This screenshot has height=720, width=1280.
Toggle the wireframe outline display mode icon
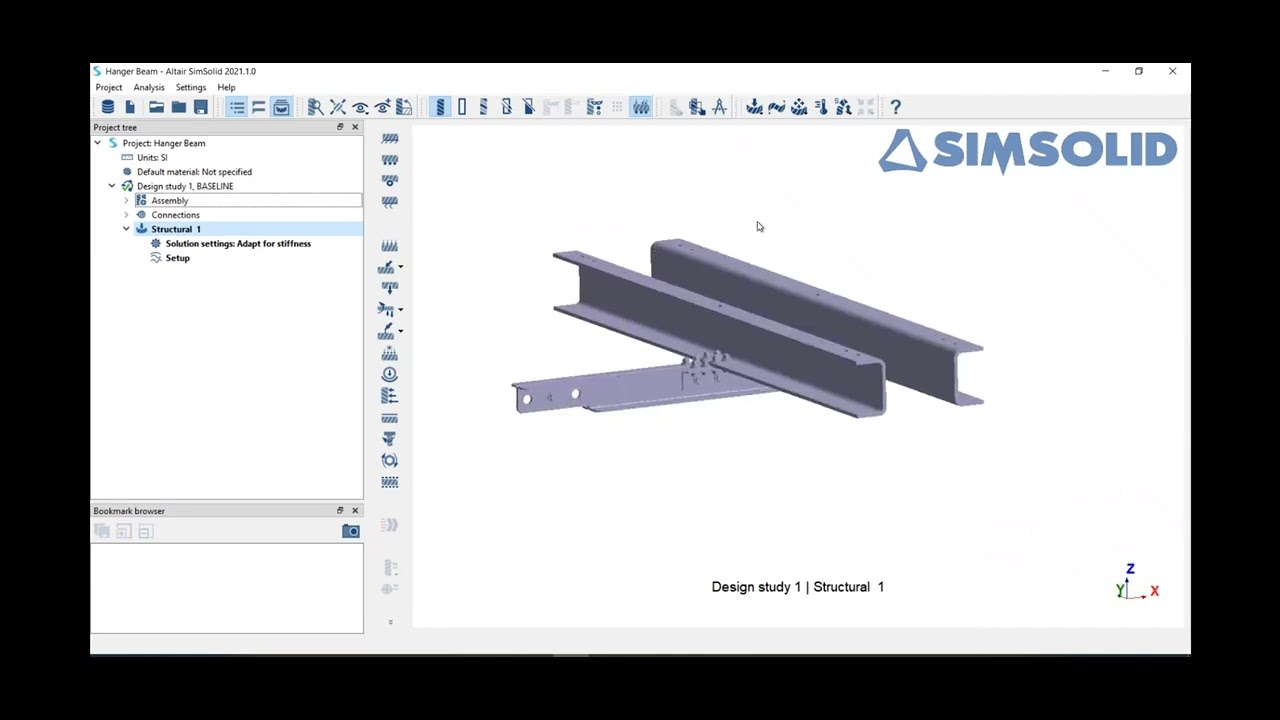point(462,107)
